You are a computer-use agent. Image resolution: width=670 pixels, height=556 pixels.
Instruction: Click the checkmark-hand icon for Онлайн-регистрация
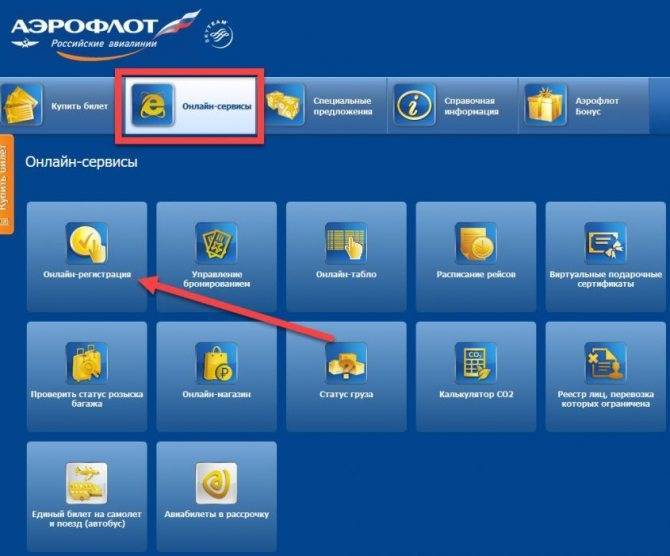(x=87, y=243)
